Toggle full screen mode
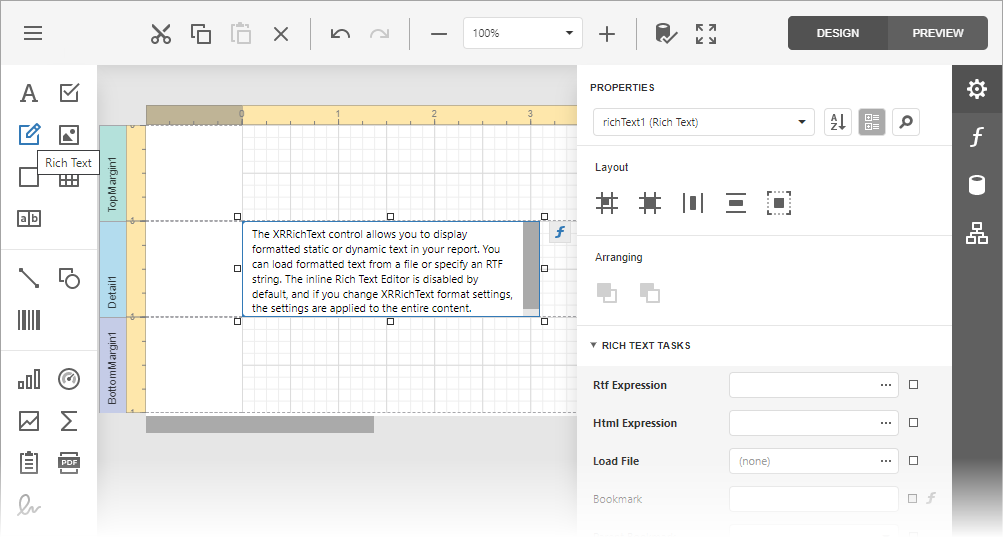The height and width of the screenshot is (538, 1003). tap(706, 34)
